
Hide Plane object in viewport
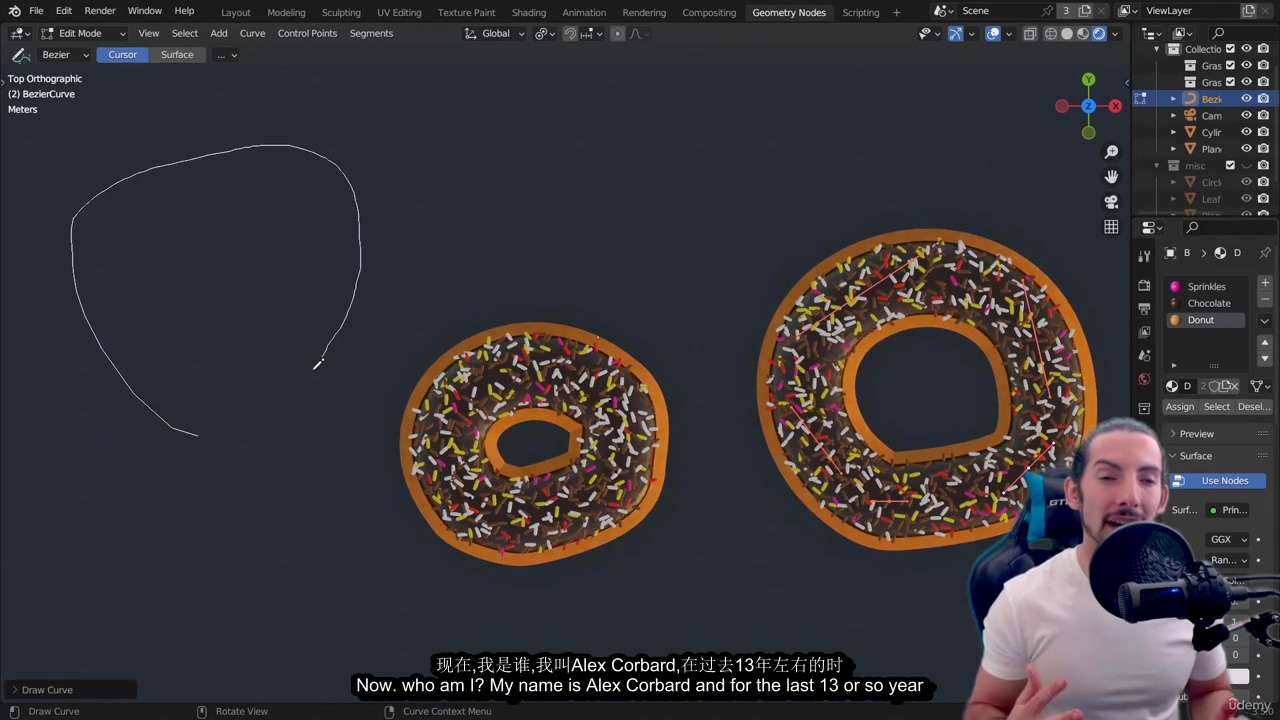[1246, 148]
